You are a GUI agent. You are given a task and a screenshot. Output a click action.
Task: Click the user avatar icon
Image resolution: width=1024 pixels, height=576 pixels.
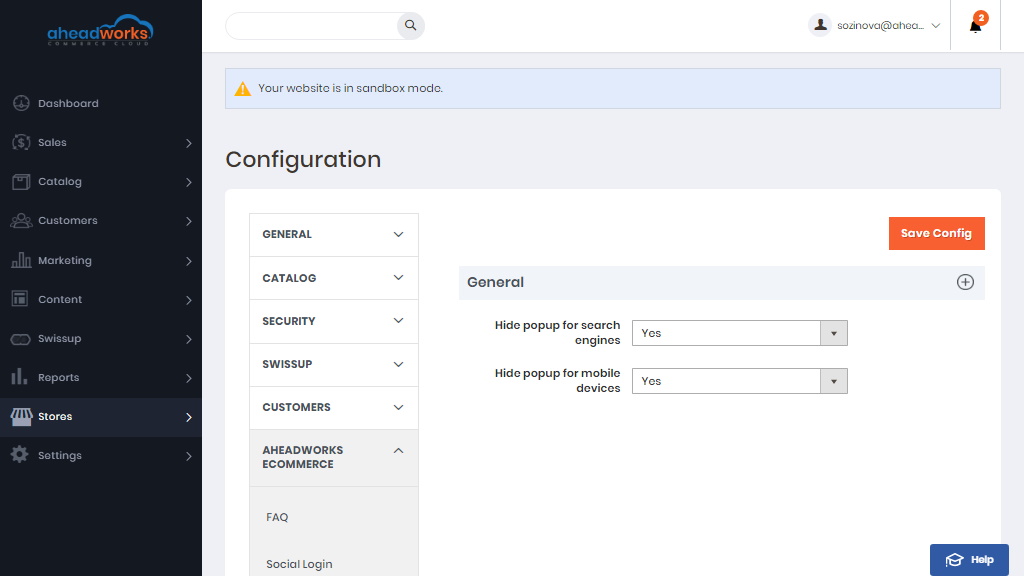pos(820,25)
